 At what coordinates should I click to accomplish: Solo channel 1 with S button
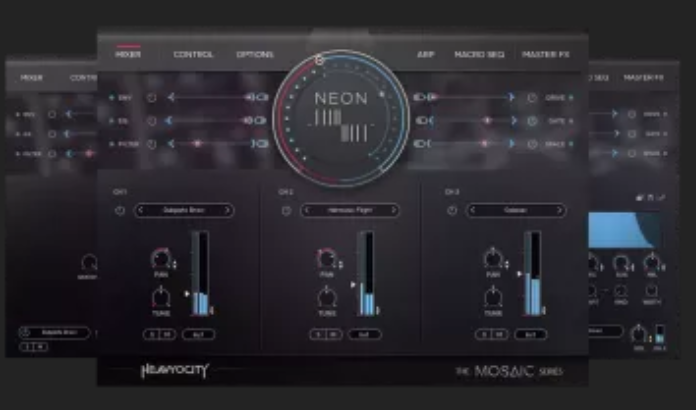[152, 335]
